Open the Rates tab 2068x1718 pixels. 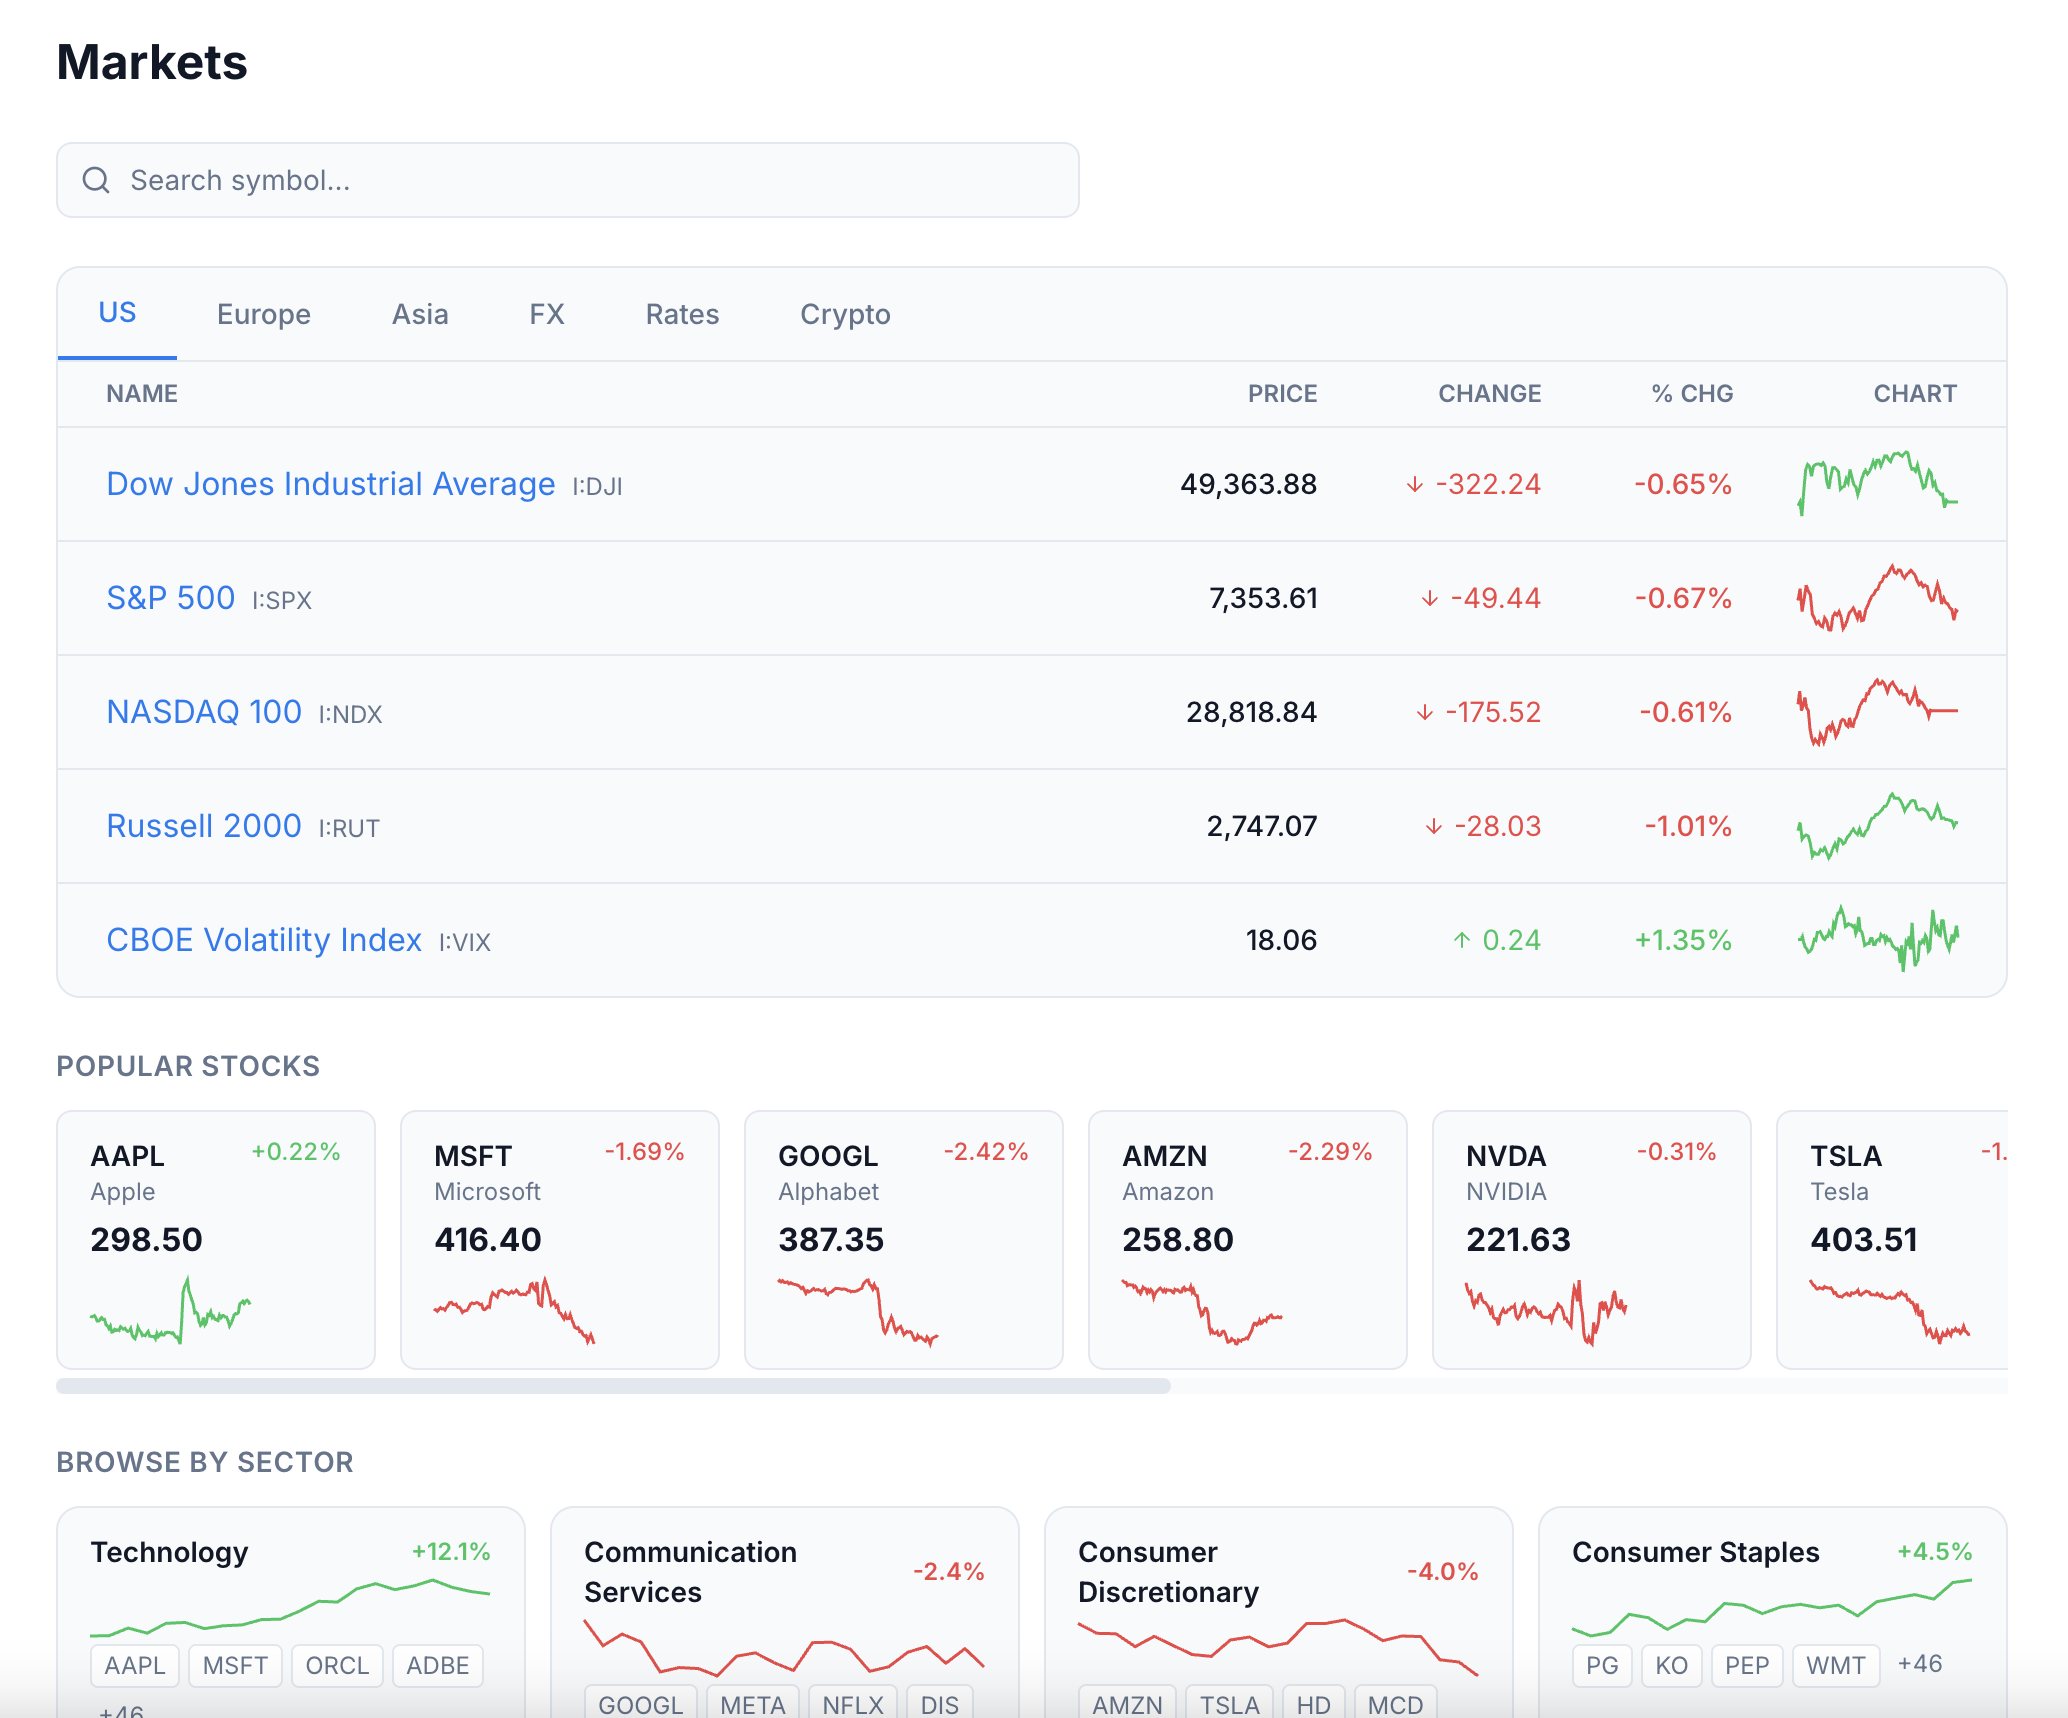[x=682, y=314]
